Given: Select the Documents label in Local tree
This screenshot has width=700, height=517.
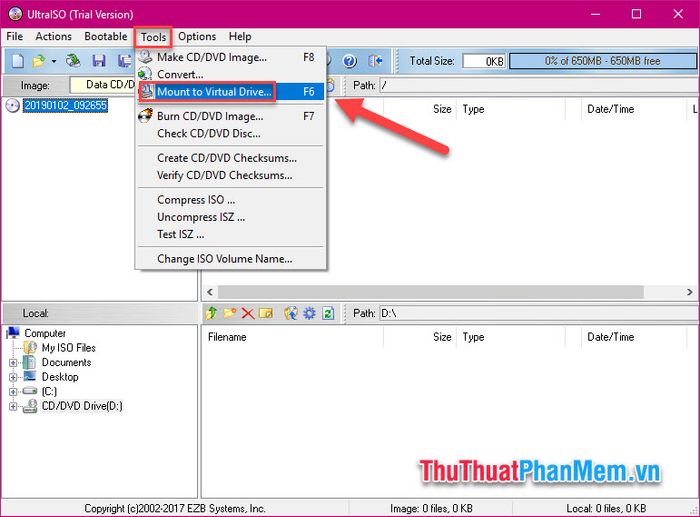Looking at the screenshot, I should click(x=66, y=362).
